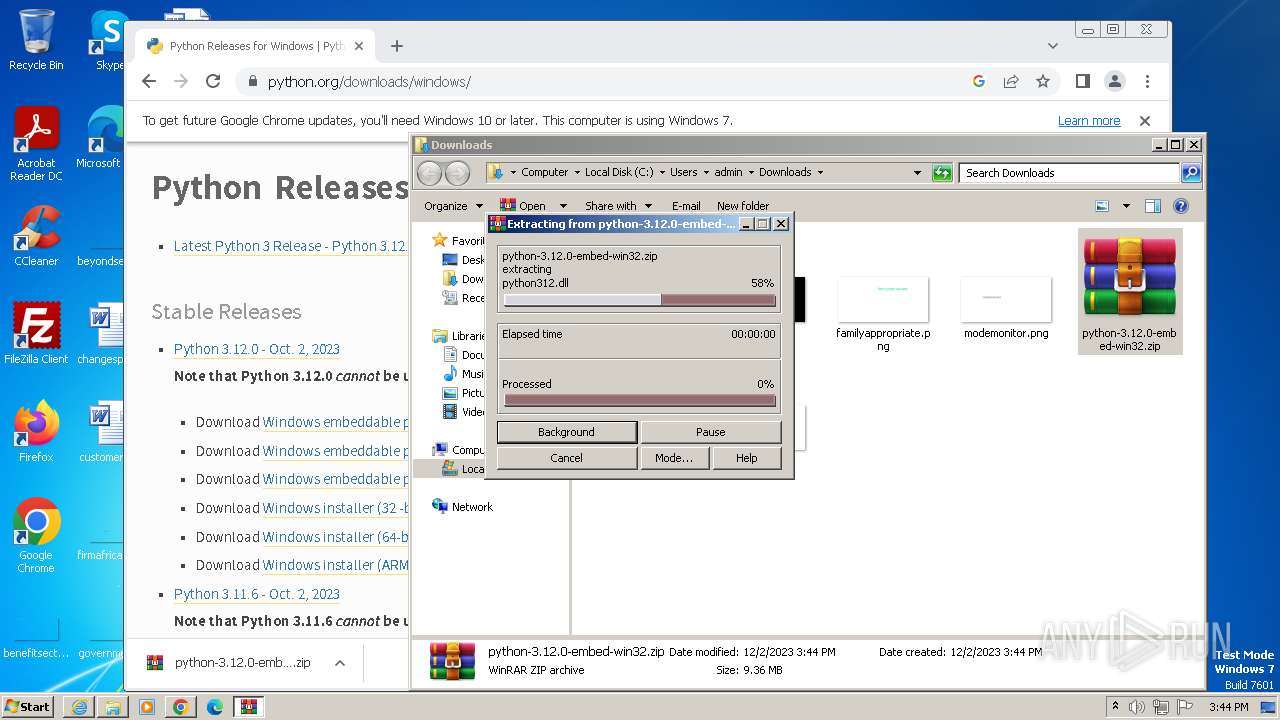This screenshot has height=720, width=1280.
Task: Click Mode... button in WinRAR dialog
Action: coord(674,458)
